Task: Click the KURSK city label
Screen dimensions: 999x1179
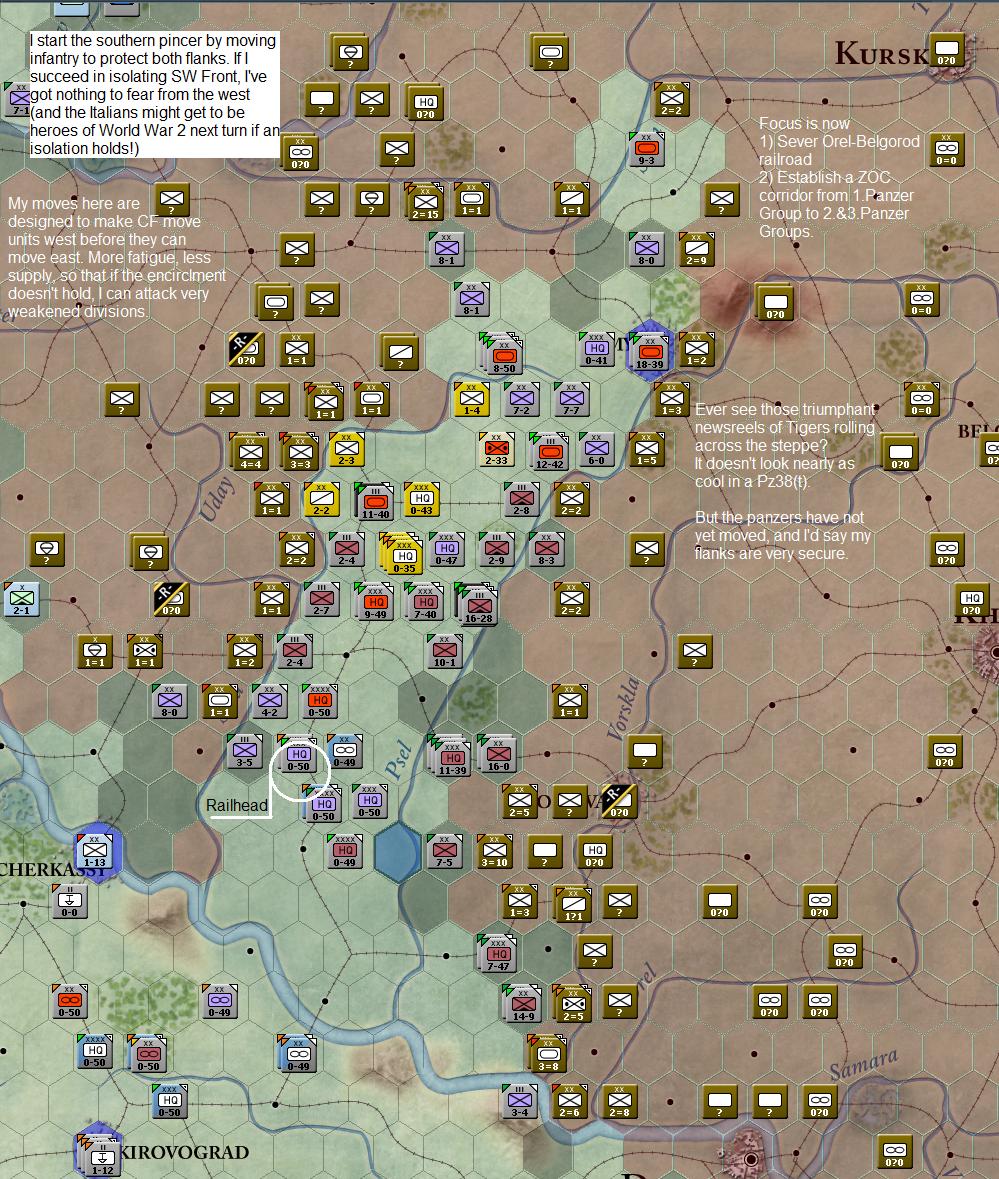Action: pyautogui.click(x=882, y=54)
